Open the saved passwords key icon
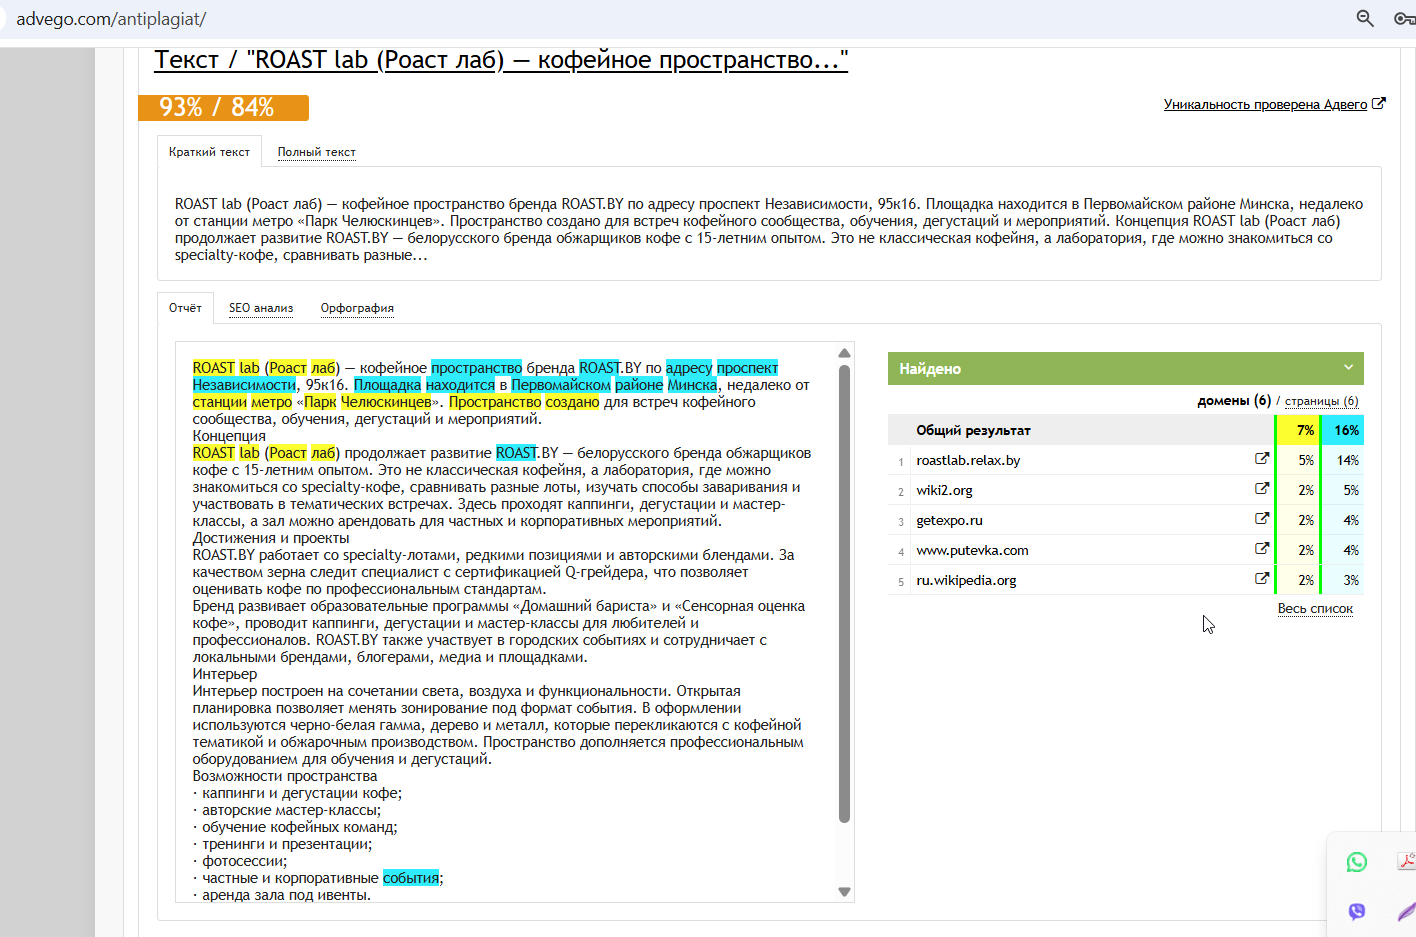1416x937 pixels. (1404, 18)
